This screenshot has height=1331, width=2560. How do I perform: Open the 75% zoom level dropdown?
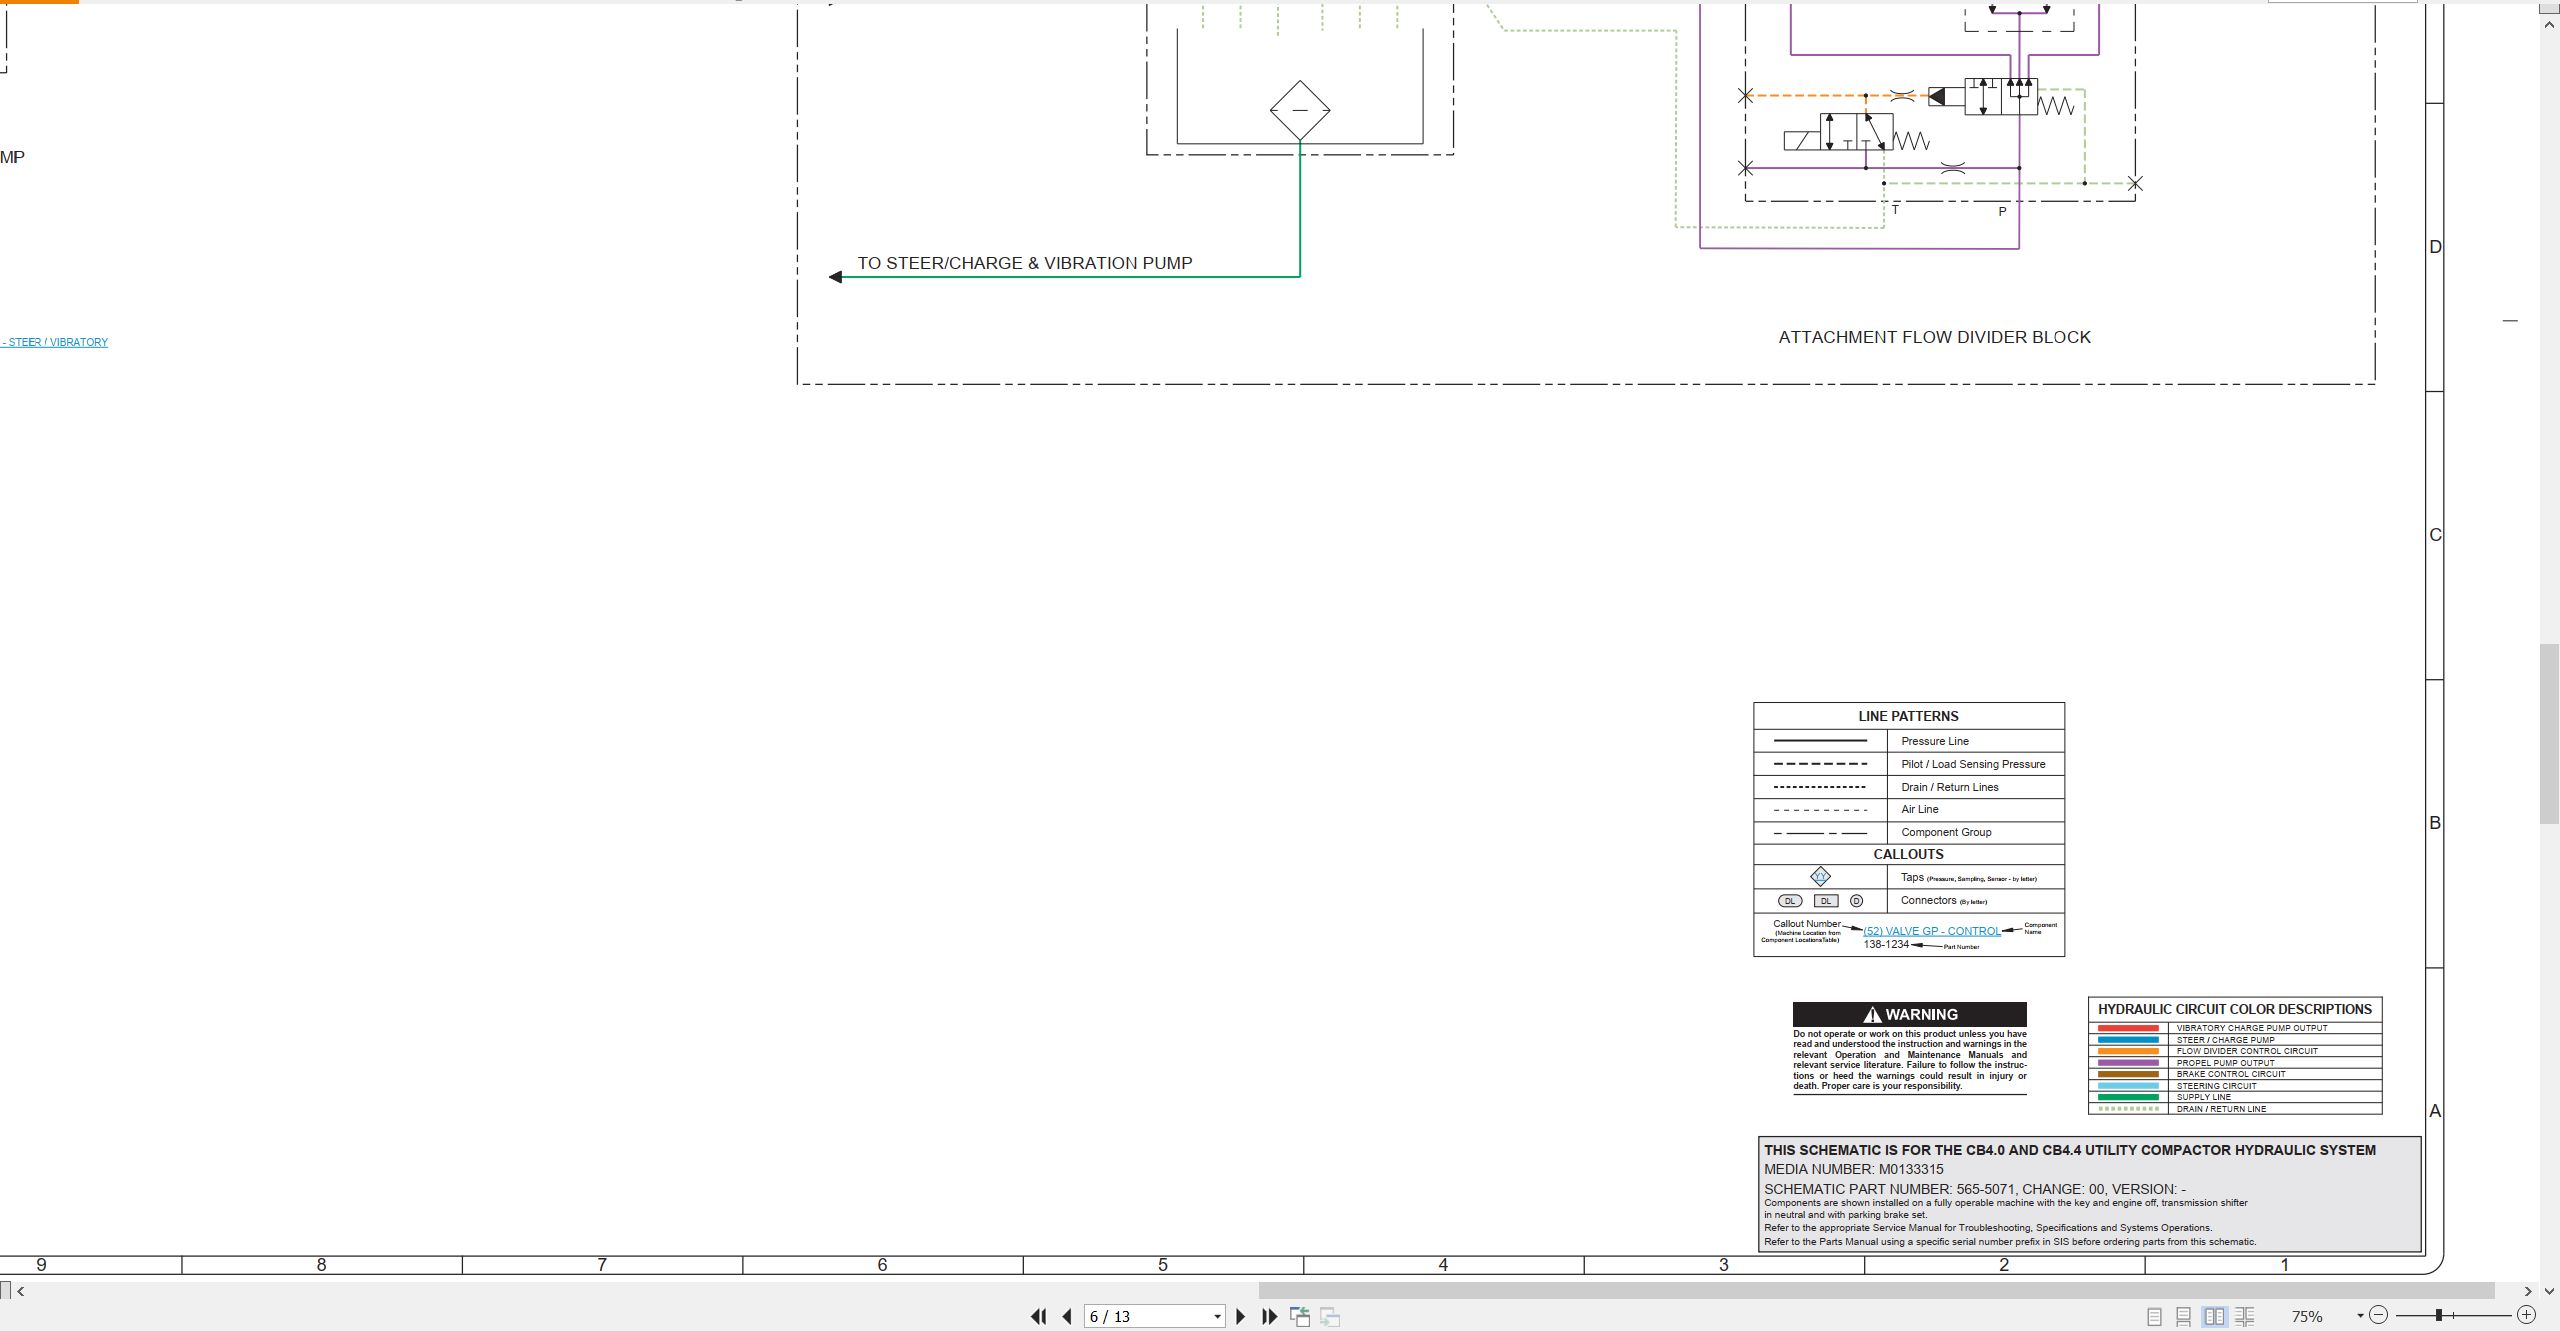coord(2360,1316)
